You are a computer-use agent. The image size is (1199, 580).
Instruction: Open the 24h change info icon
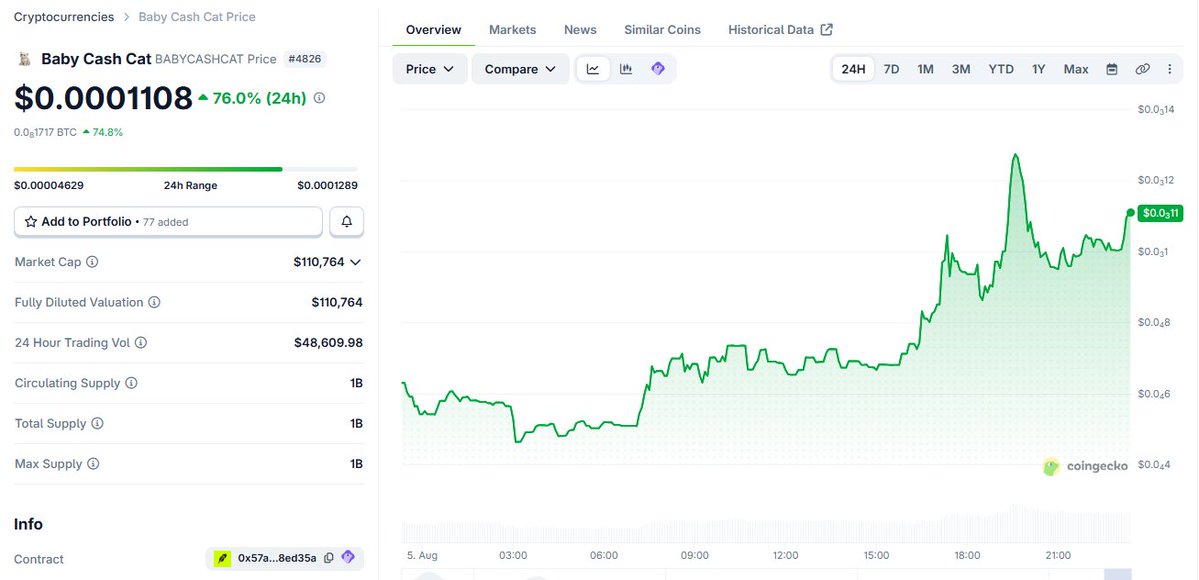click(320, 98)
